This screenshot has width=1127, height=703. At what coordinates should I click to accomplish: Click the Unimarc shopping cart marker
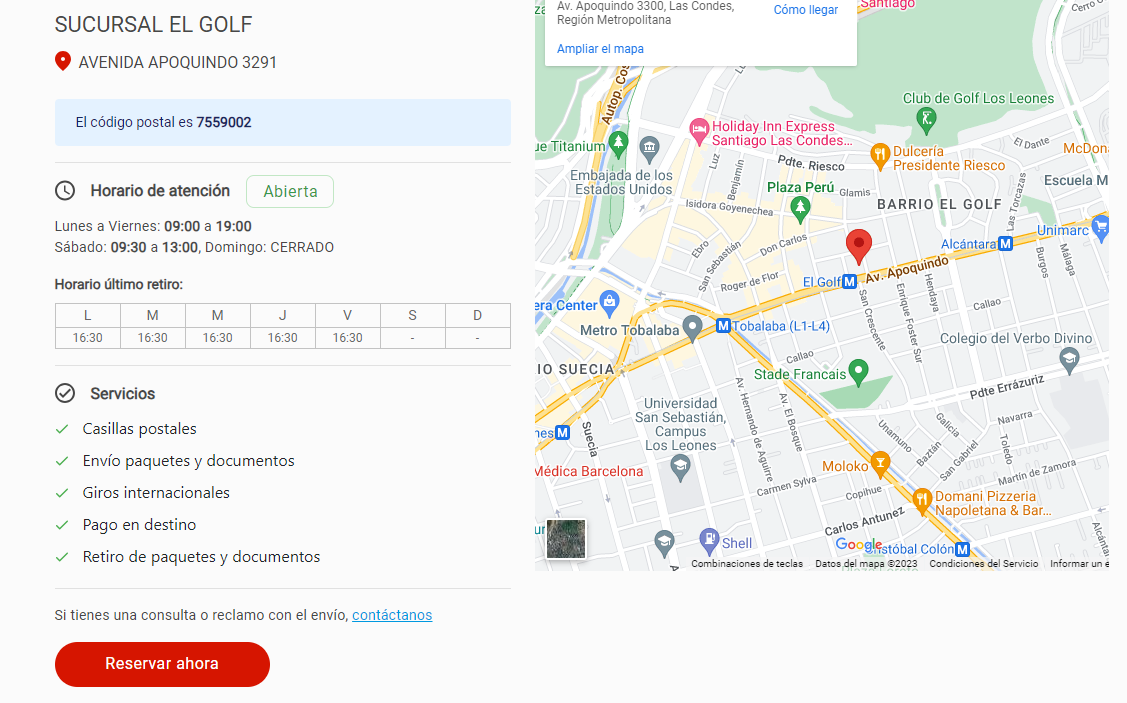[1100, 227]
